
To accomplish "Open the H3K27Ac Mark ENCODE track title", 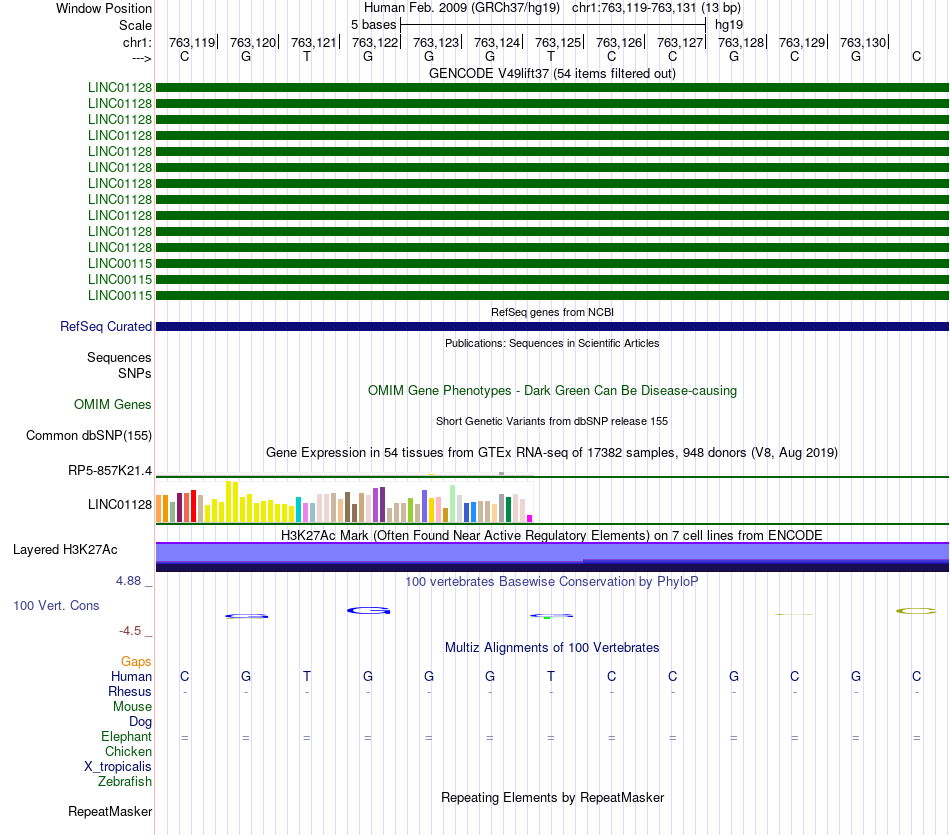I will click(x=552, y=536).
